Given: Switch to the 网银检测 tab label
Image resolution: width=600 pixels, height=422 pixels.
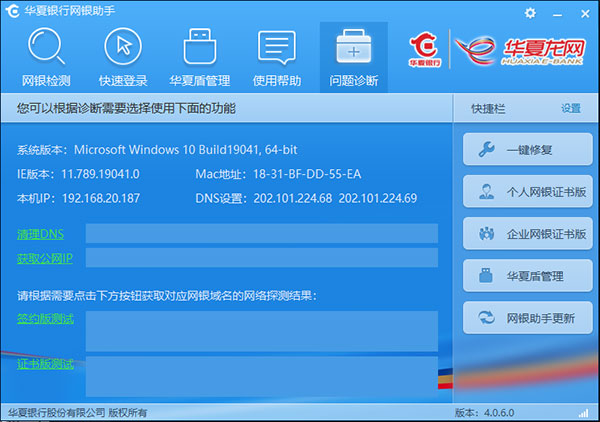Looking at the screenshot, I should 46,81.
